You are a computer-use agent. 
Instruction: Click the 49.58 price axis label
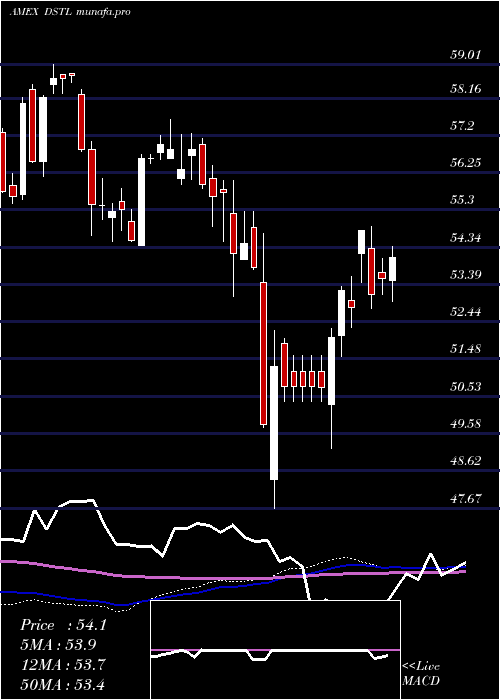(x=465, y=423)
